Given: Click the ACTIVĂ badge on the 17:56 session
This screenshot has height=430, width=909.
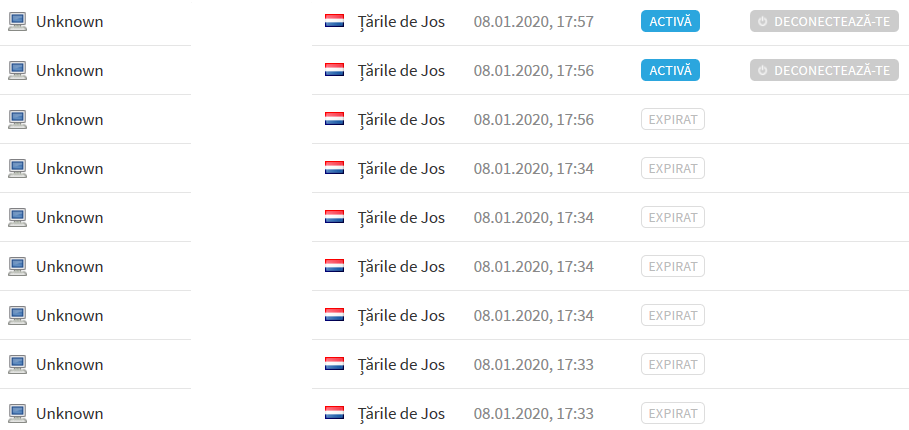Looking at the screenshot, I should click(670, 70).
